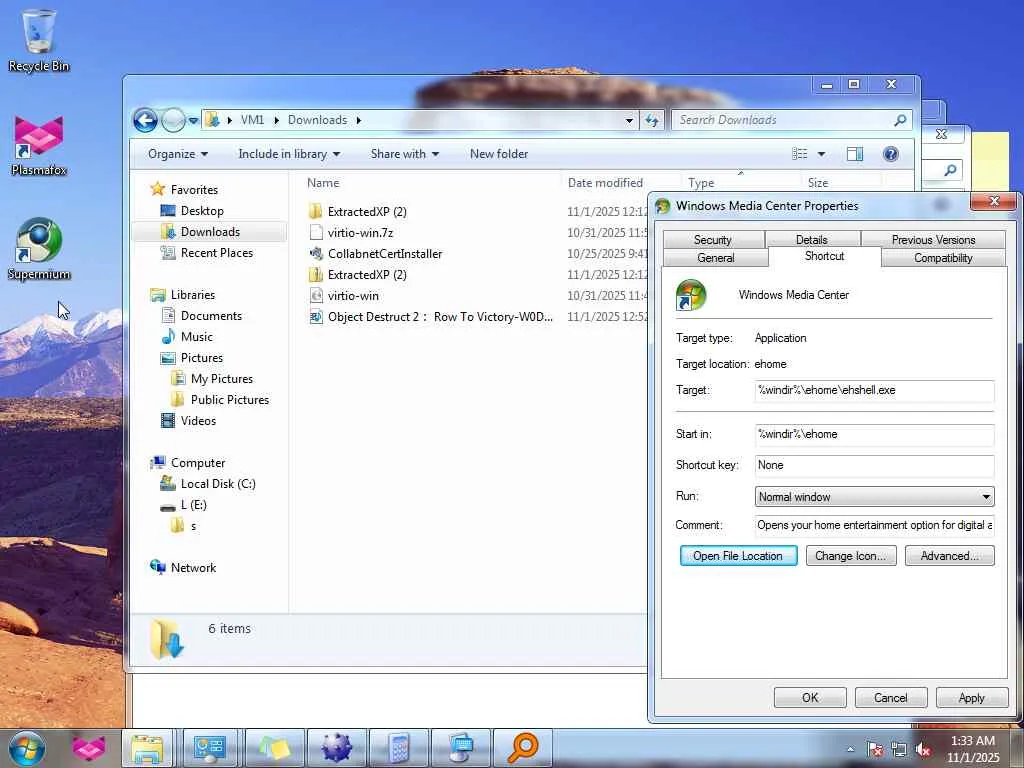Confirm with the OK button
The height and width of the screenshot is (768, 1024).
tap(810, 697)
